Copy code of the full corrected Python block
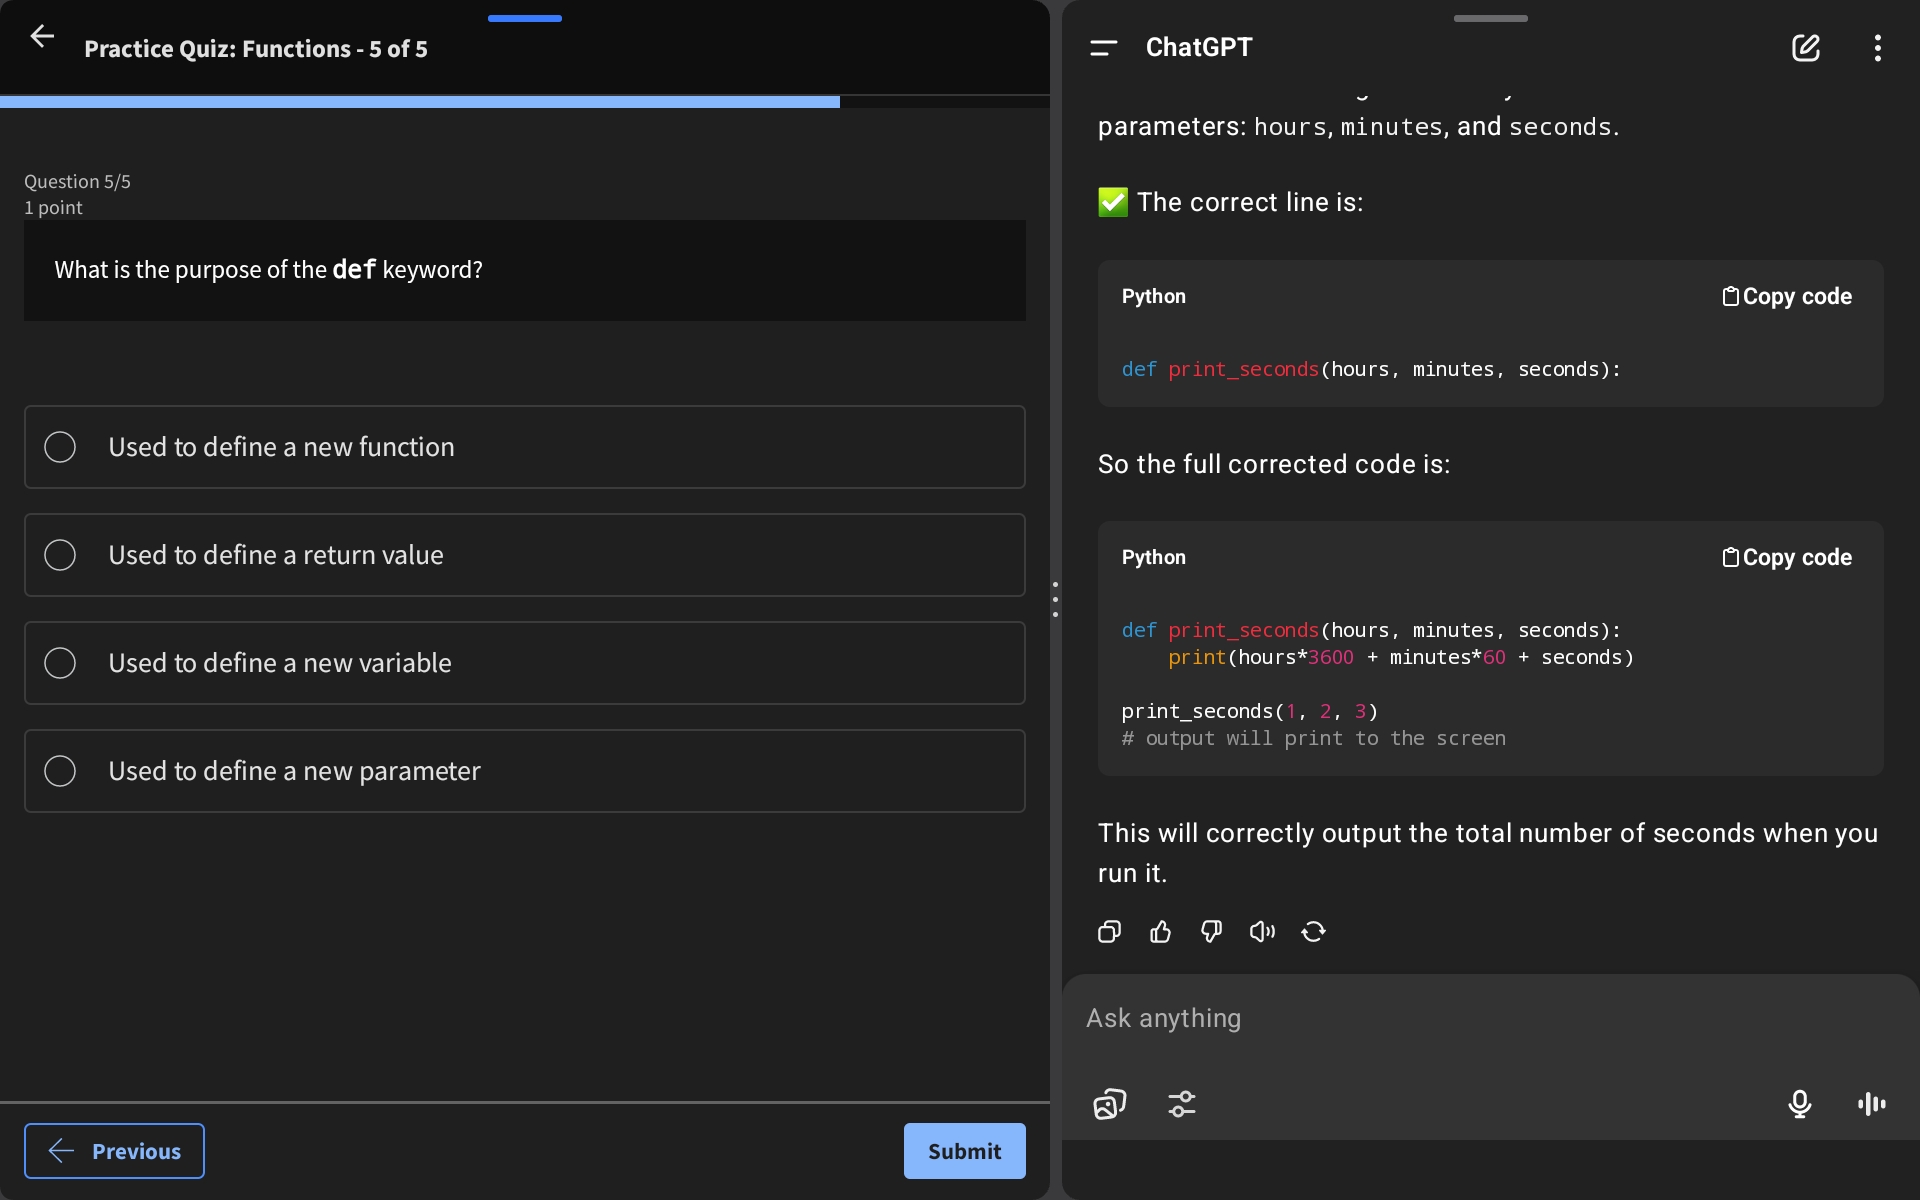This screenshot has height=1200, width=1920. click(x=1786, y=558)
